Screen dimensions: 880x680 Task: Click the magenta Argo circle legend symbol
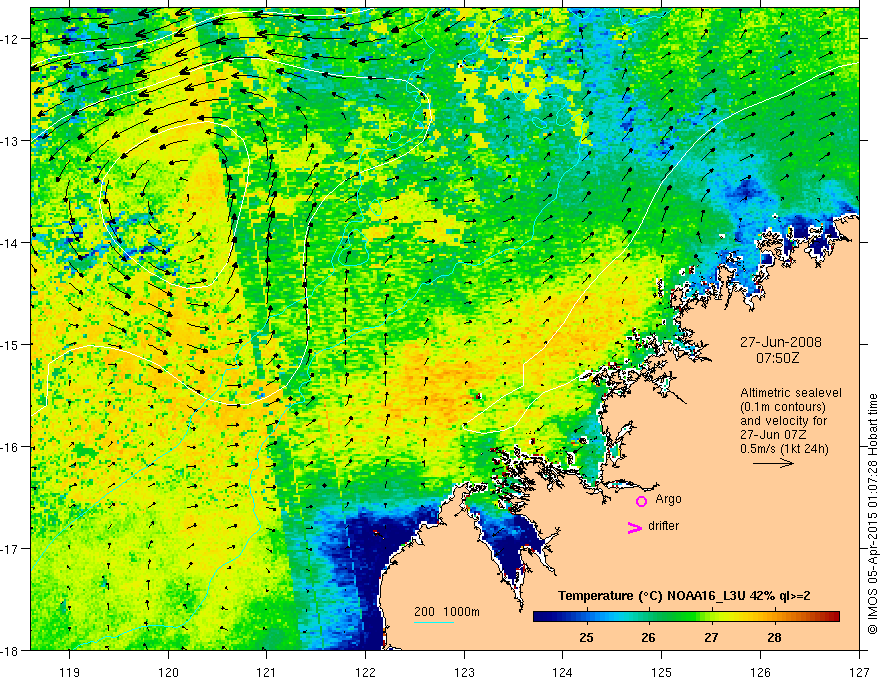(x=641, y=501)
